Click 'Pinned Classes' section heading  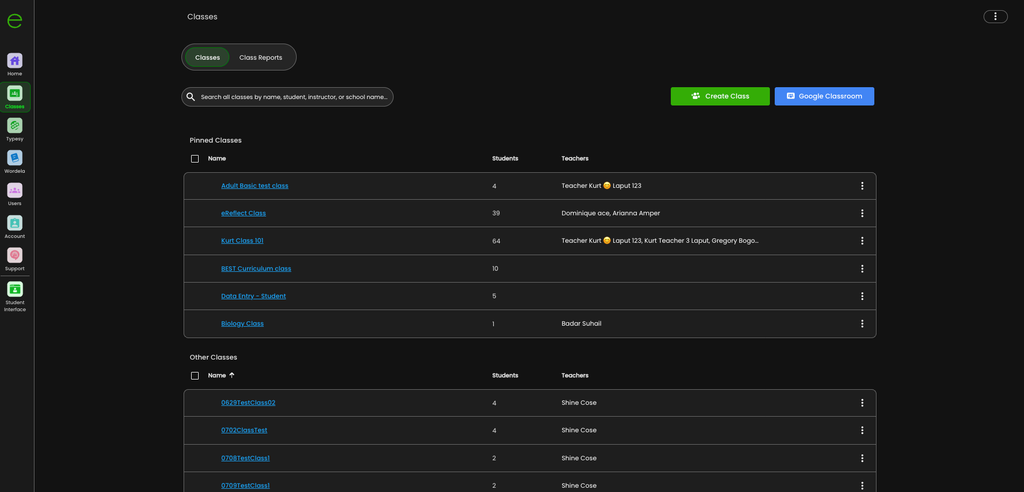click(x=216, y=140)
